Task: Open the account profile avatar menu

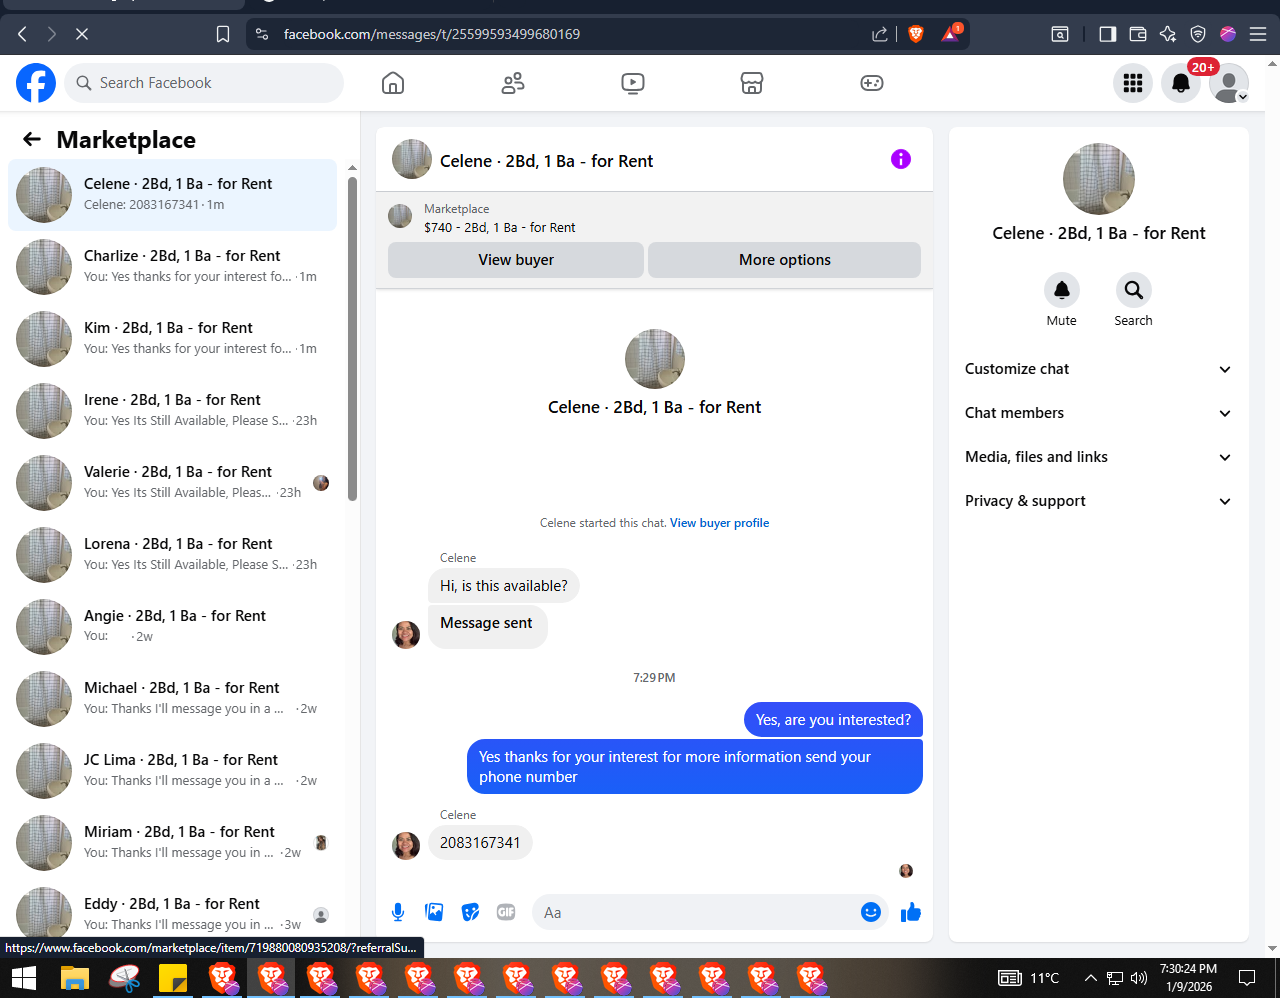Action: (x=1229, y=83)
